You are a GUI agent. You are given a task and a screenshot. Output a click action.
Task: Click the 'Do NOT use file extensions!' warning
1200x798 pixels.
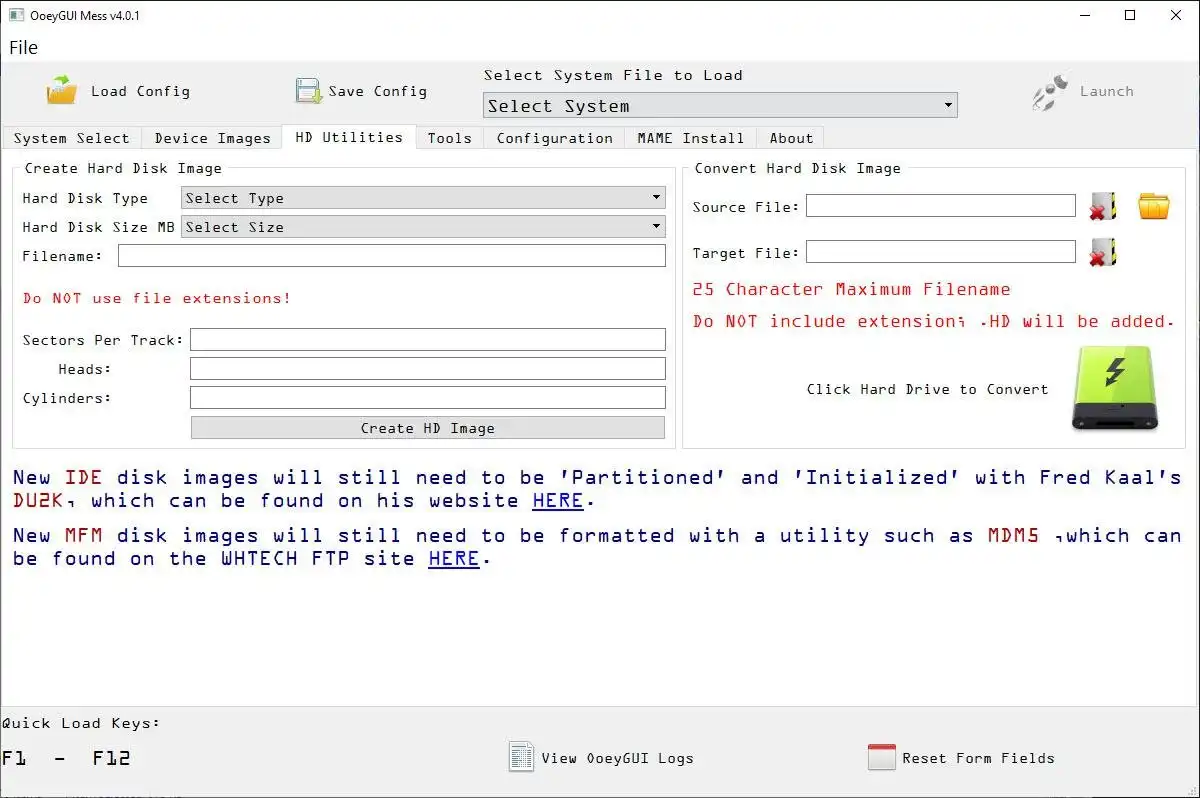click(x=157, y=298)
